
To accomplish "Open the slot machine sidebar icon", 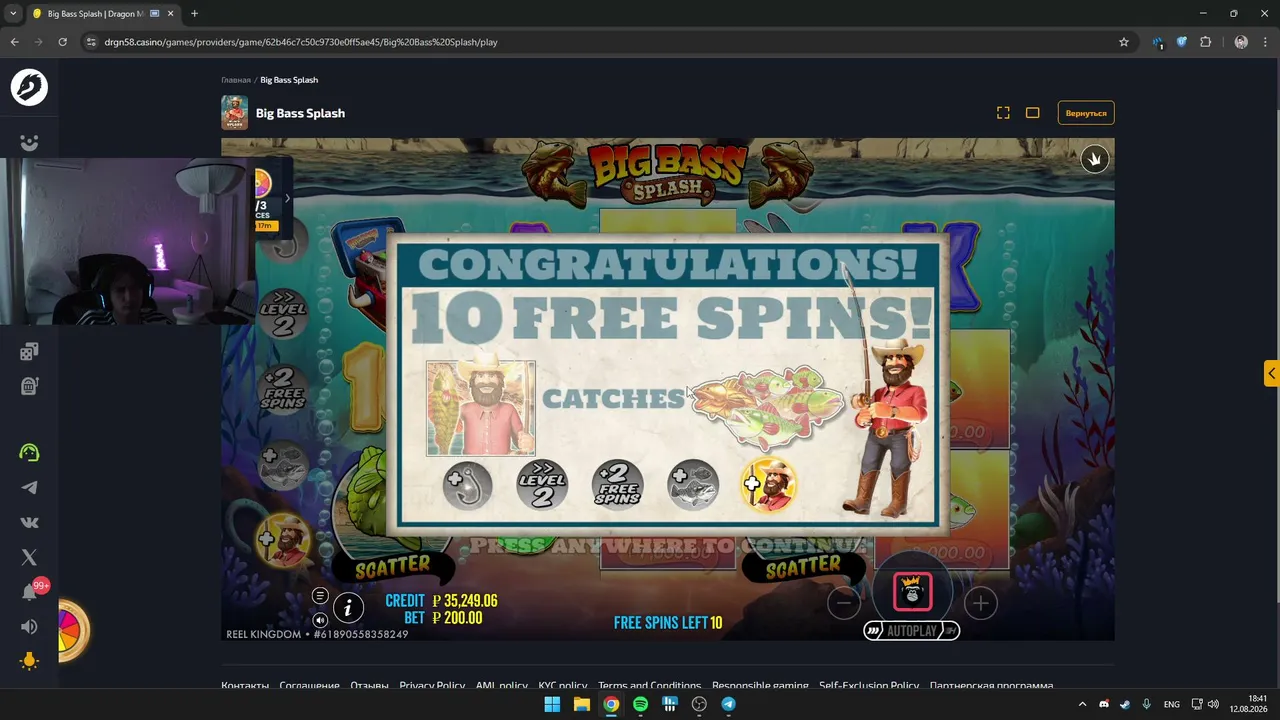I will click(x=29, y=386).
